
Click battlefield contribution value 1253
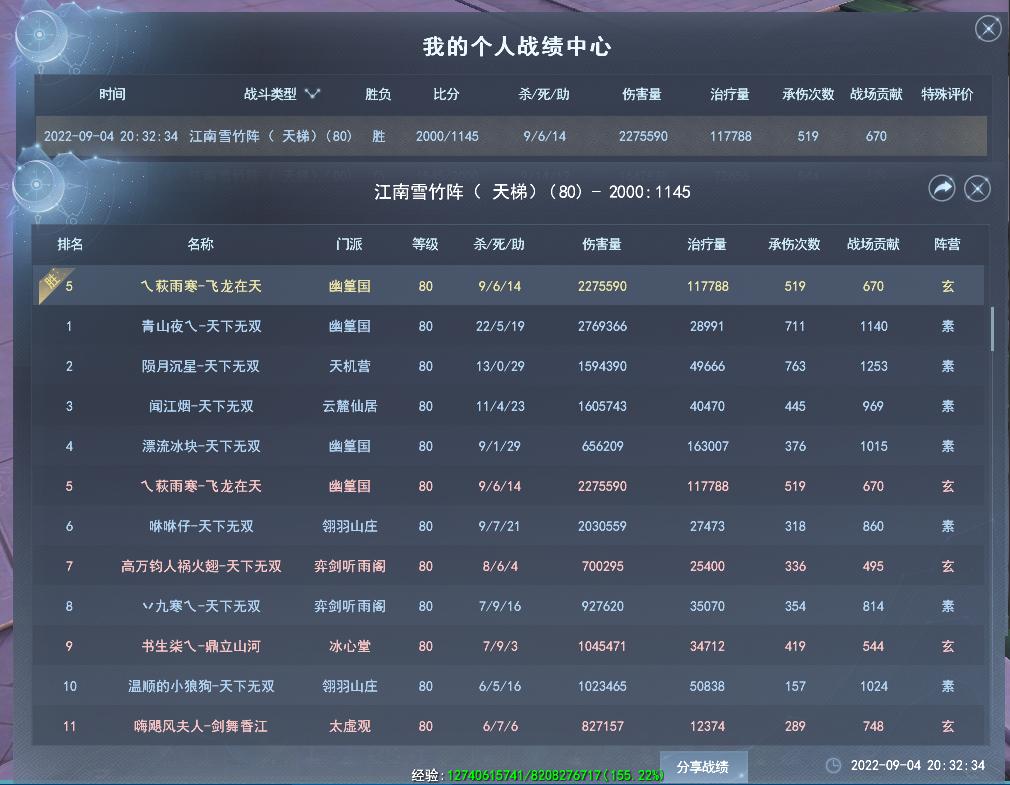873,366
